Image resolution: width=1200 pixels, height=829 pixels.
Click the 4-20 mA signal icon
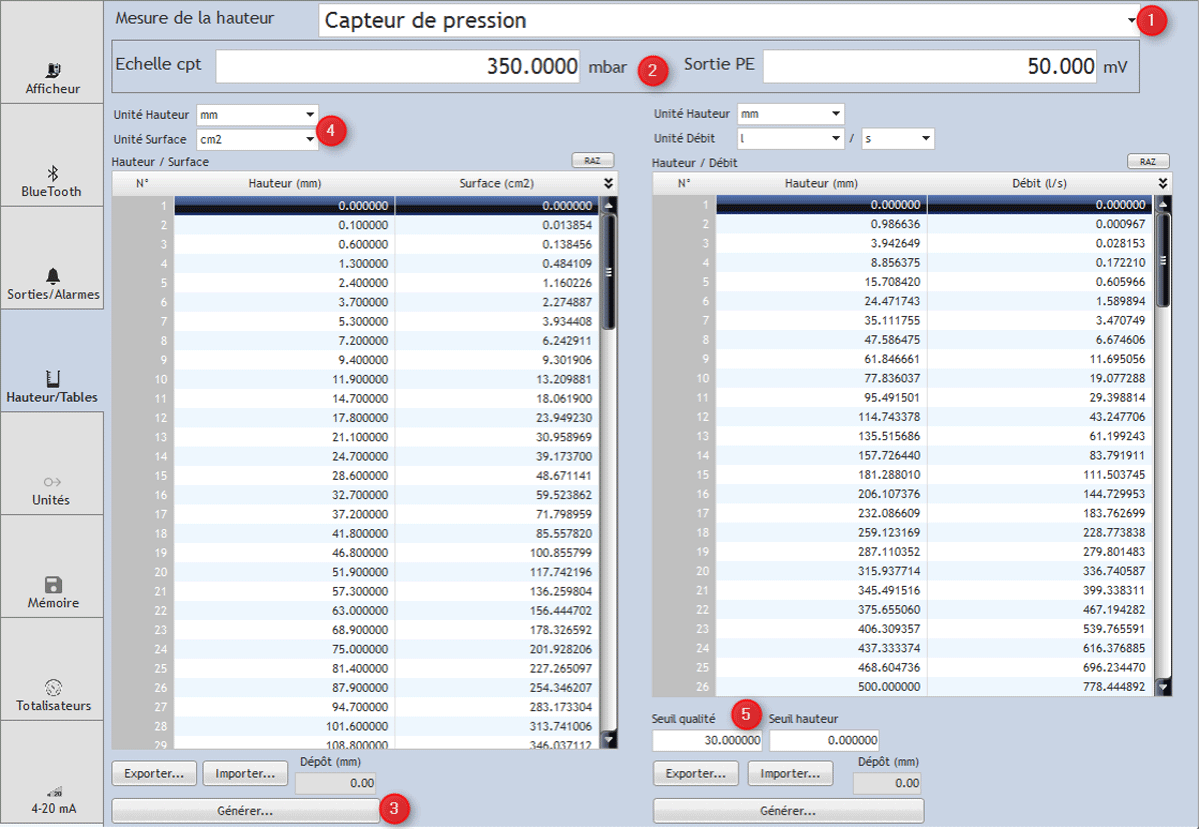[x=53, y=791]
